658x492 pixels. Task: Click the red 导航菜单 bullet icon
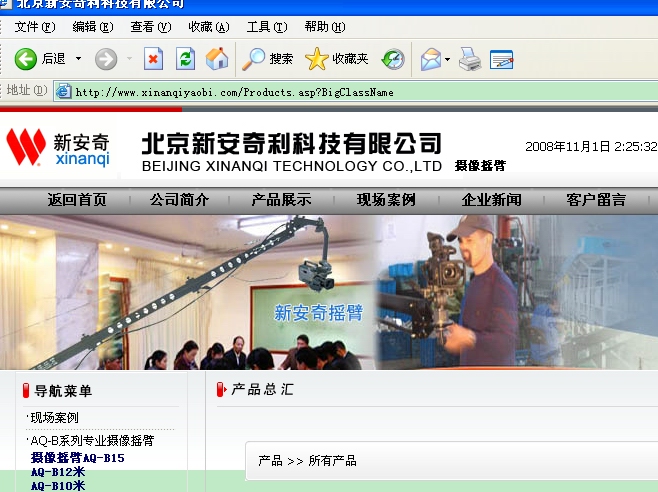[26, 390]
